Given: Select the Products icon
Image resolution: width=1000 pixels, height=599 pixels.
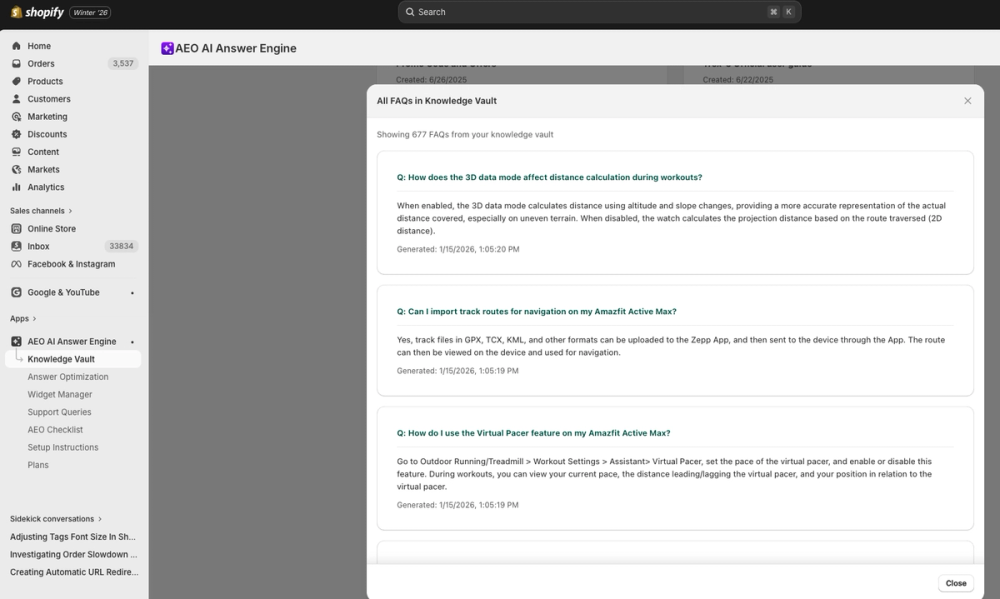Looking at the screenshot, I should (x=16, y=81).
